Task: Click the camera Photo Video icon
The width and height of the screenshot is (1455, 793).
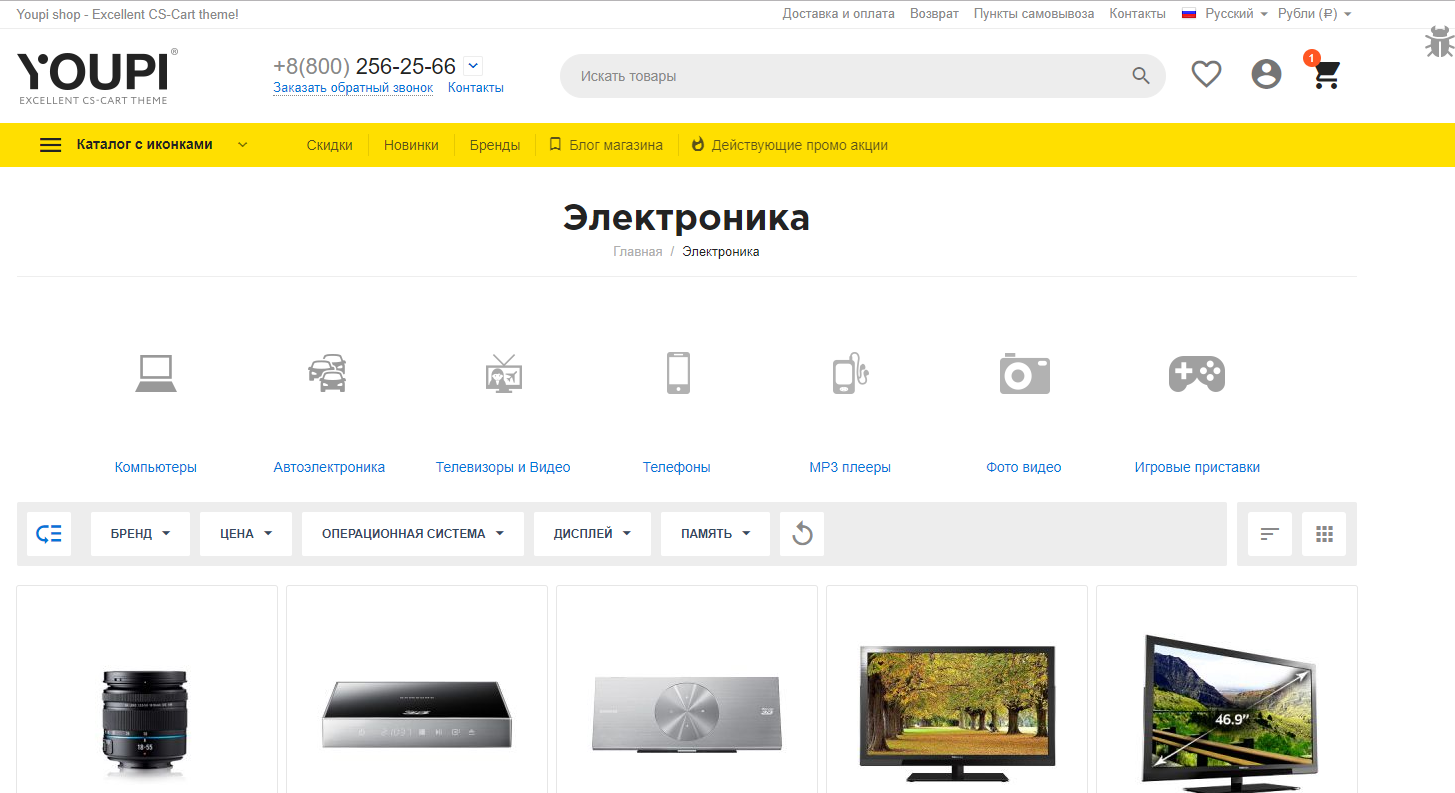Action: click(1024, 373)
